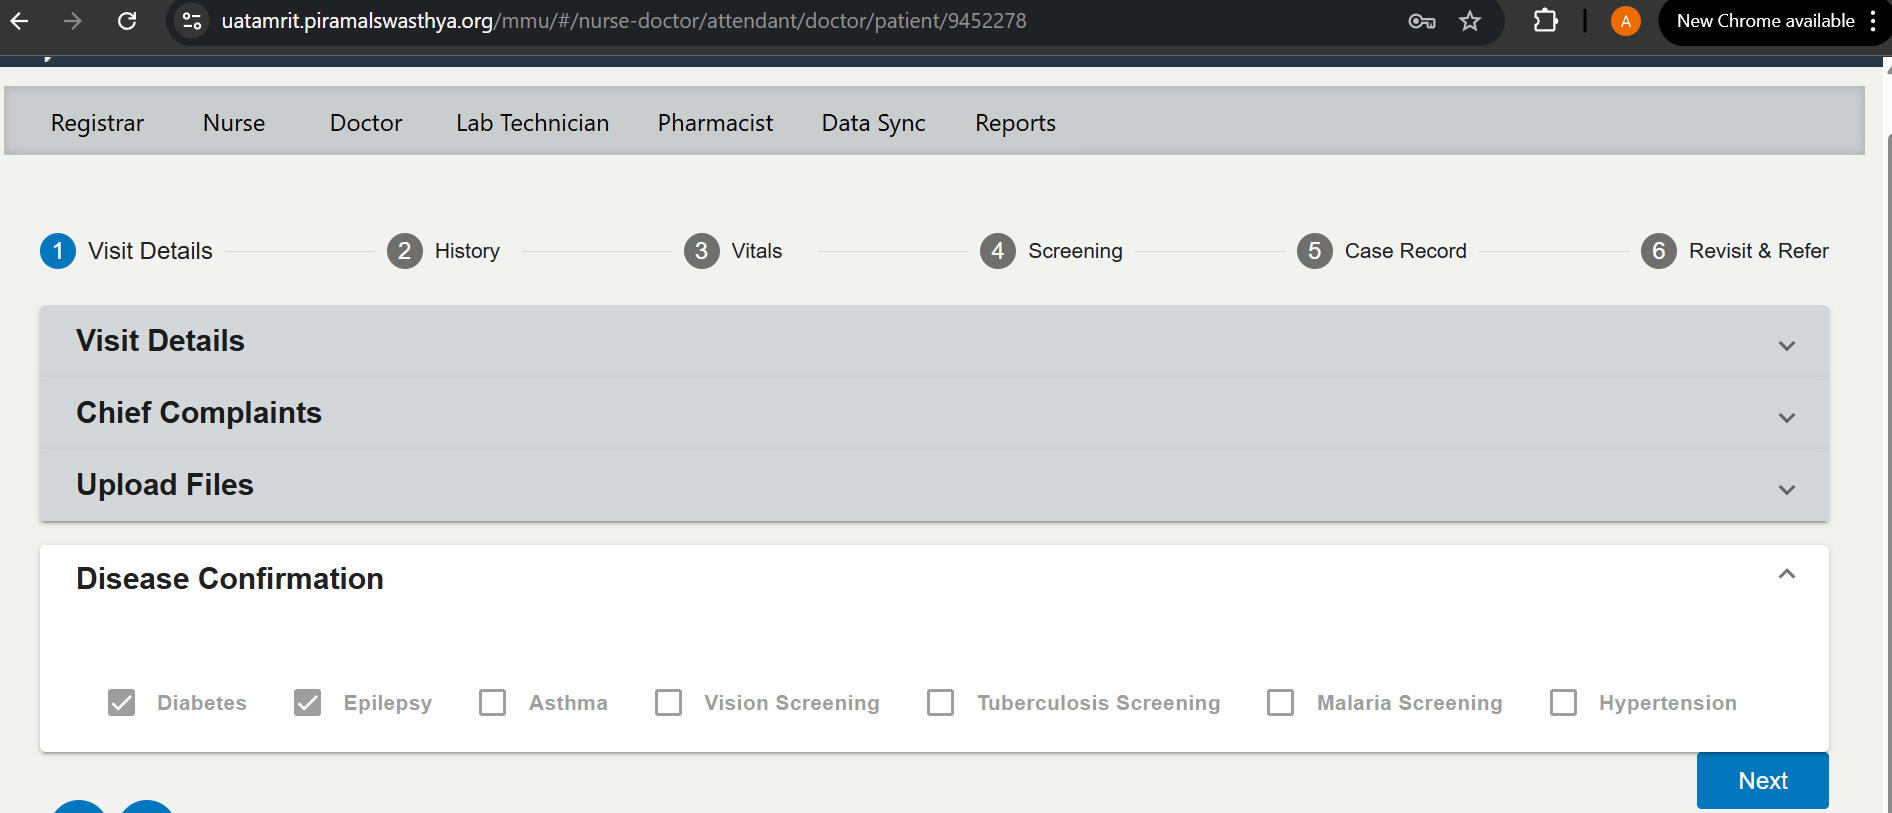Open the Registrar menu
The height and width of the screenshot is (813, 1892).
tap(97, 123)
